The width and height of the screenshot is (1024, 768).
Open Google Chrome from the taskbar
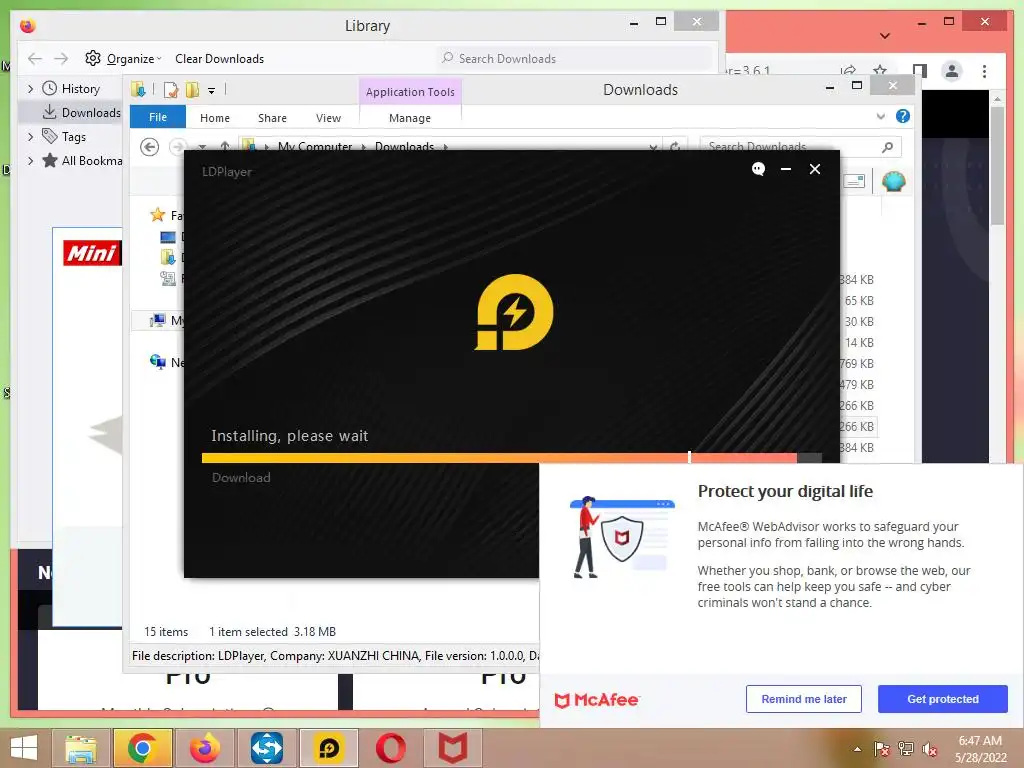coord(142,748)
